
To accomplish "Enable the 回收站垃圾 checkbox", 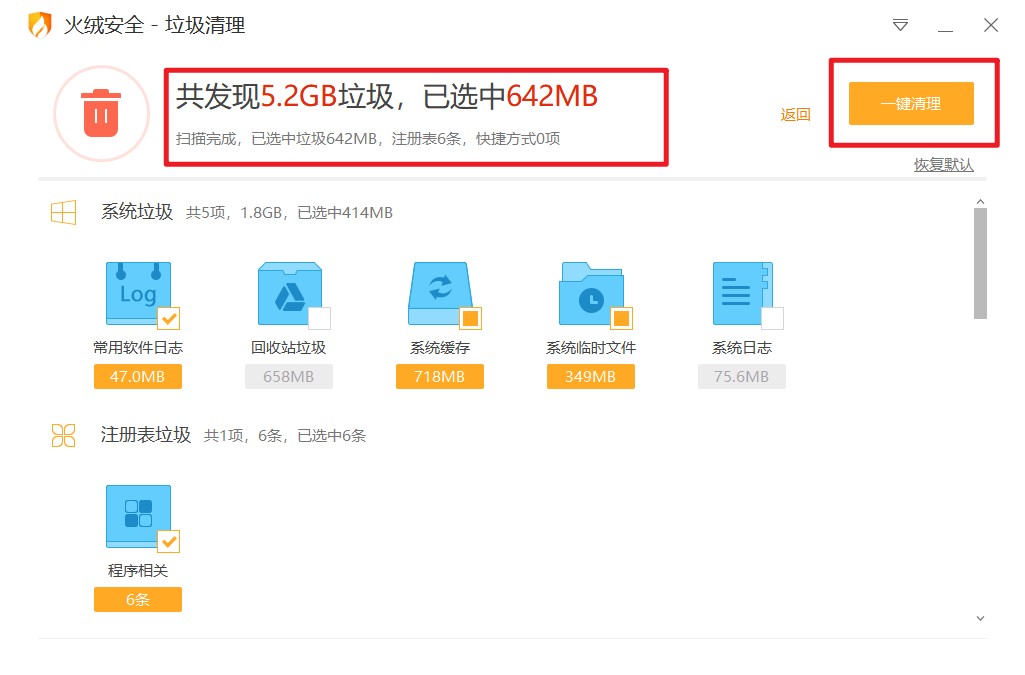I will (x=318, y=318).
